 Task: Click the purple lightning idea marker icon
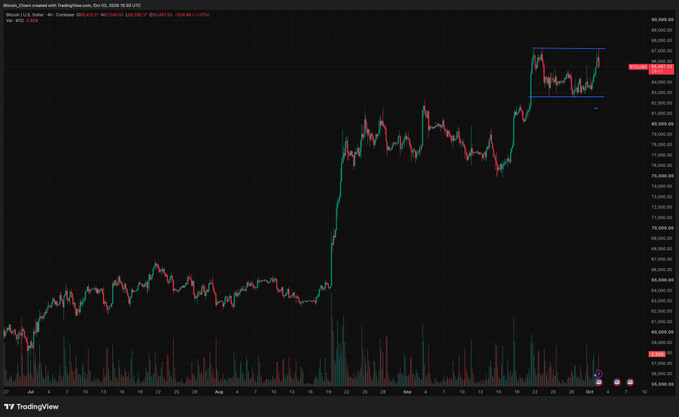click(599, 374)
